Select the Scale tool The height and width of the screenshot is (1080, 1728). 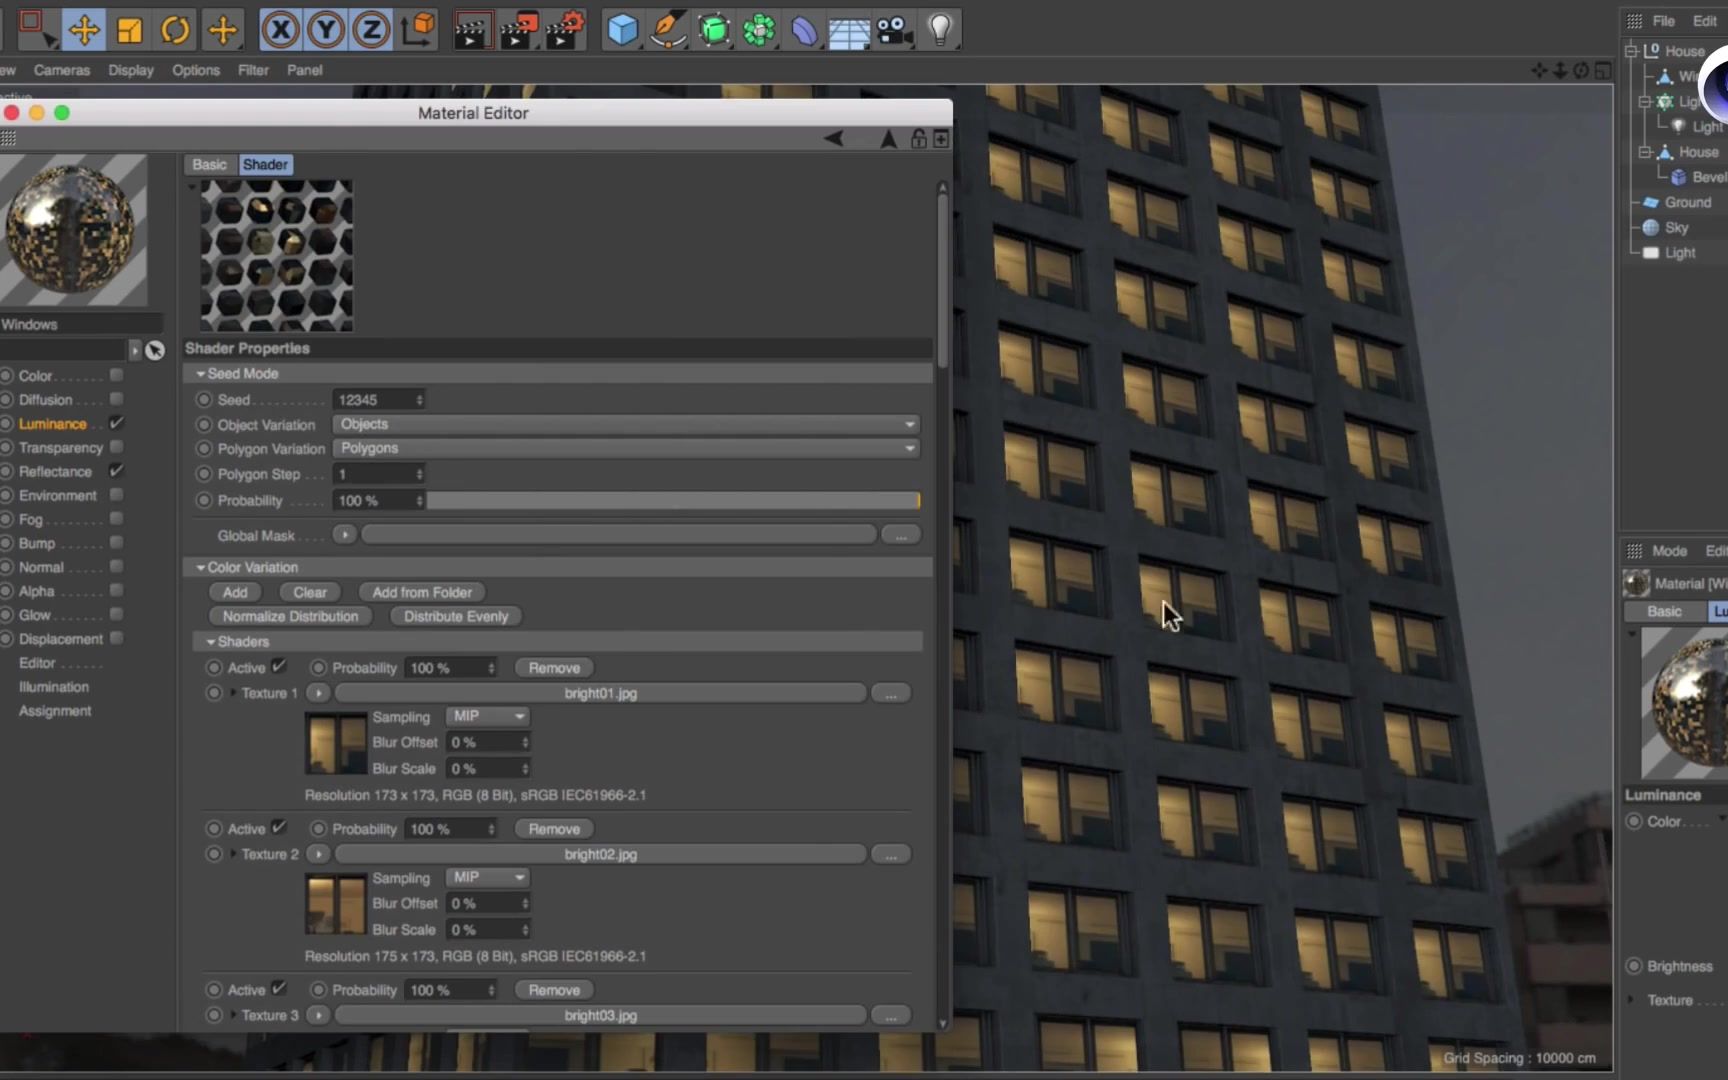coord(129,30)
